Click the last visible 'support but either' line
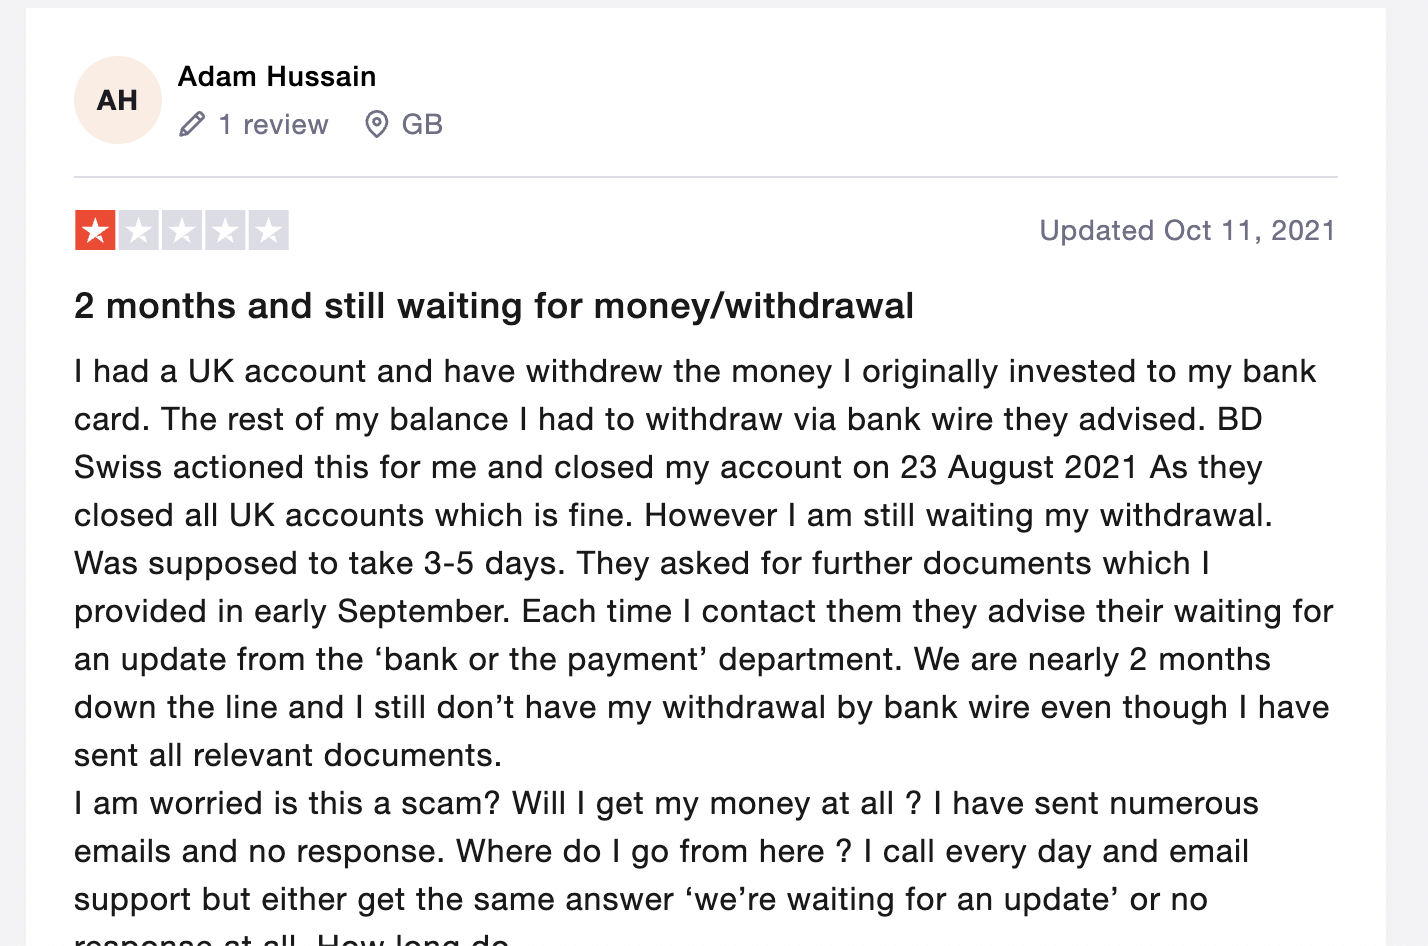This screenshot has height=946, width=1428. point(641,900)
